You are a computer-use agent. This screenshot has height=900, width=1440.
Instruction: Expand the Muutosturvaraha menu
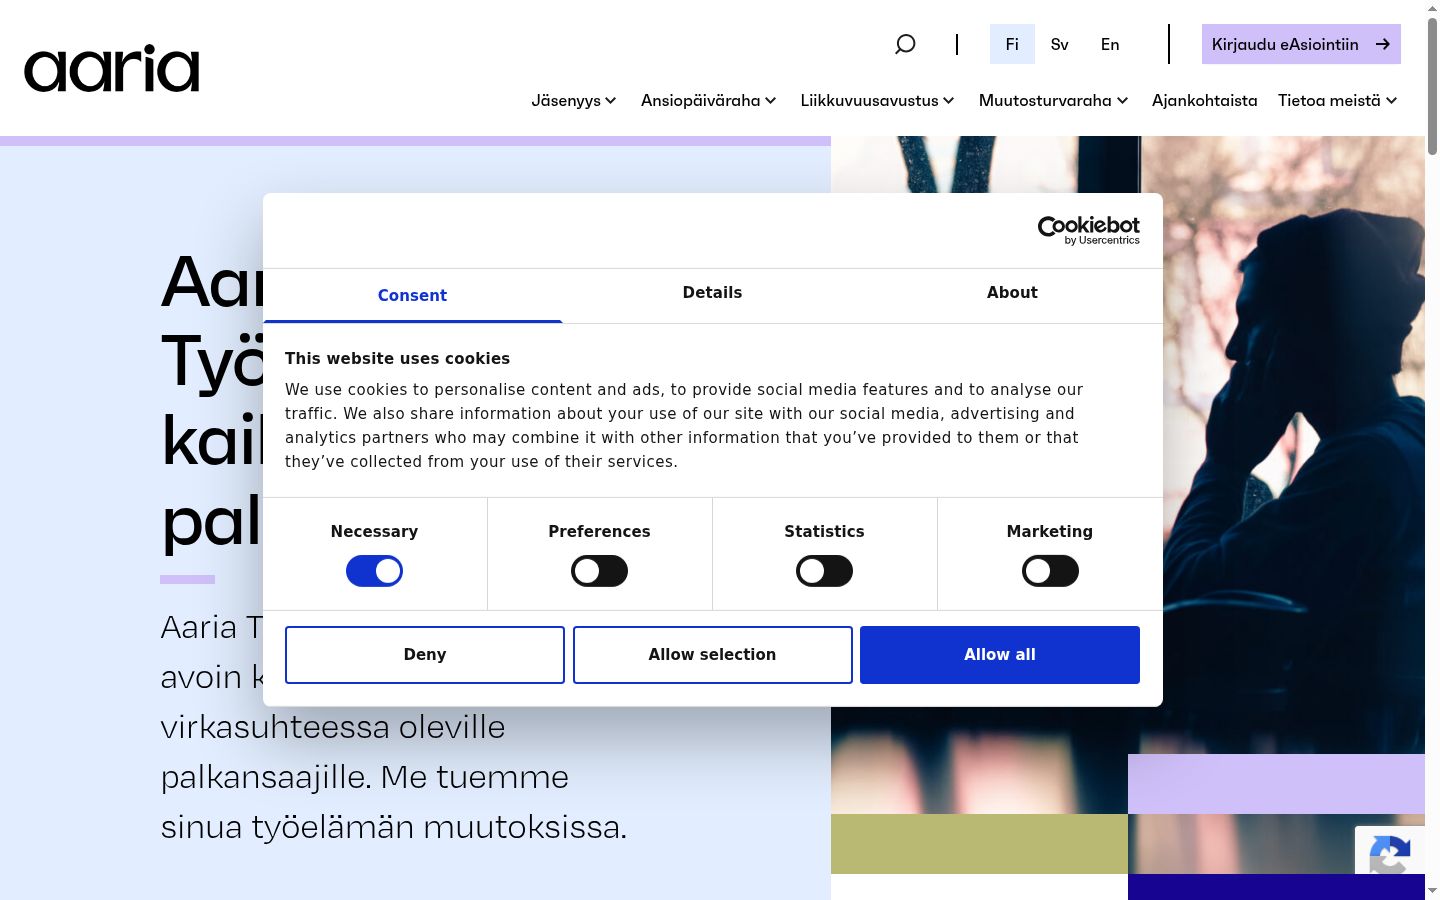[x=1054, y=100]
